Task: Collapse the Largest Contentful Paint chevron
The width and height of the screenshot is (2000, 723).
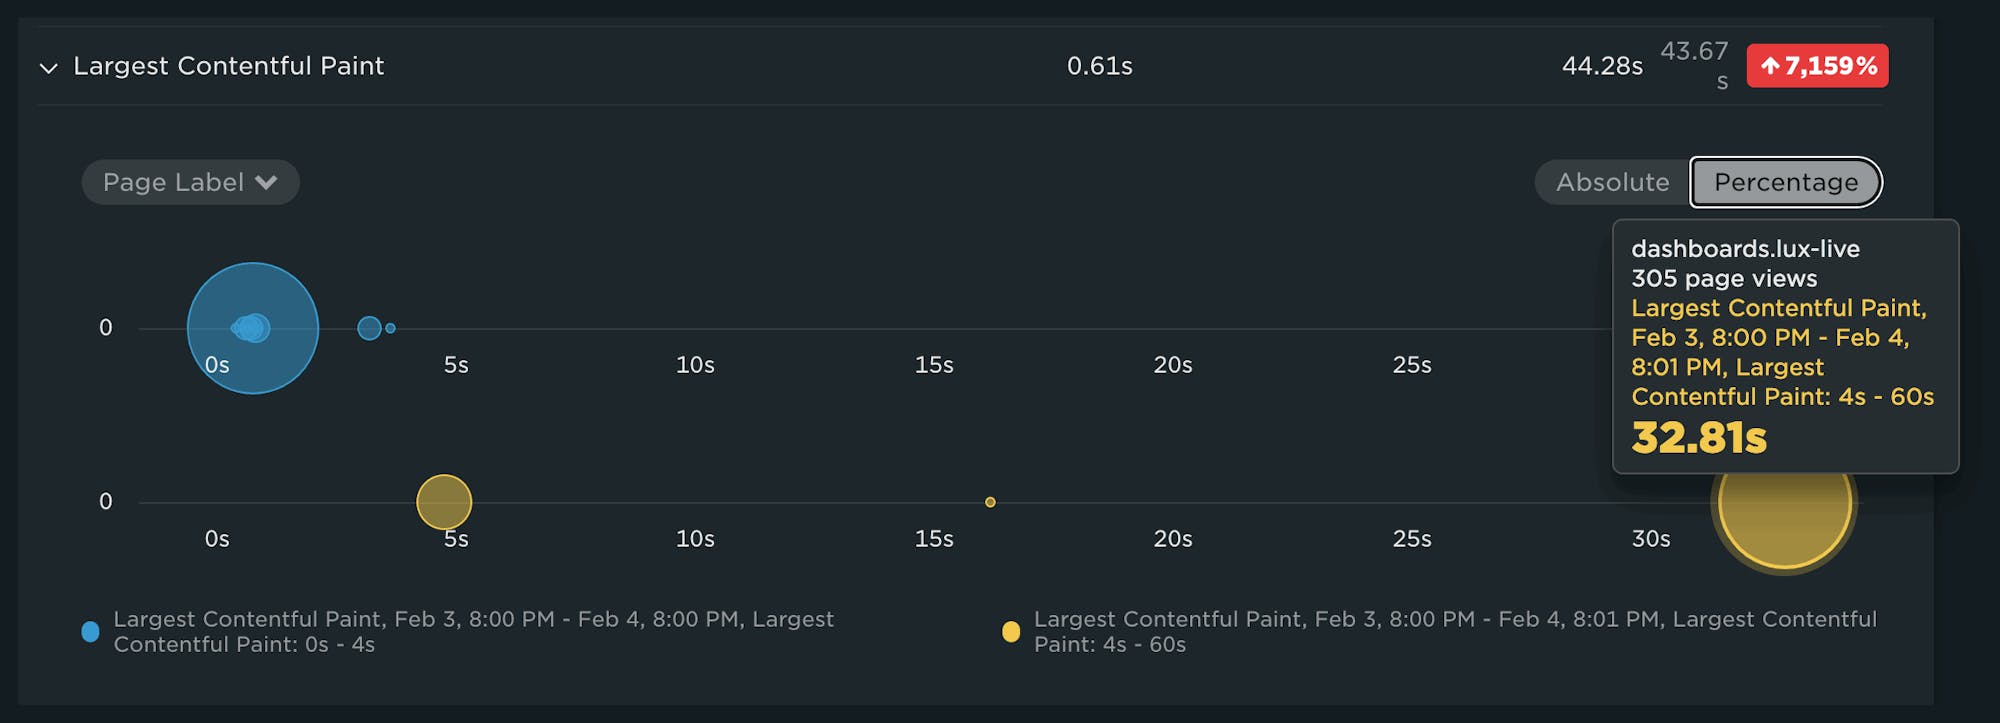Action: (x=48, y=68)
